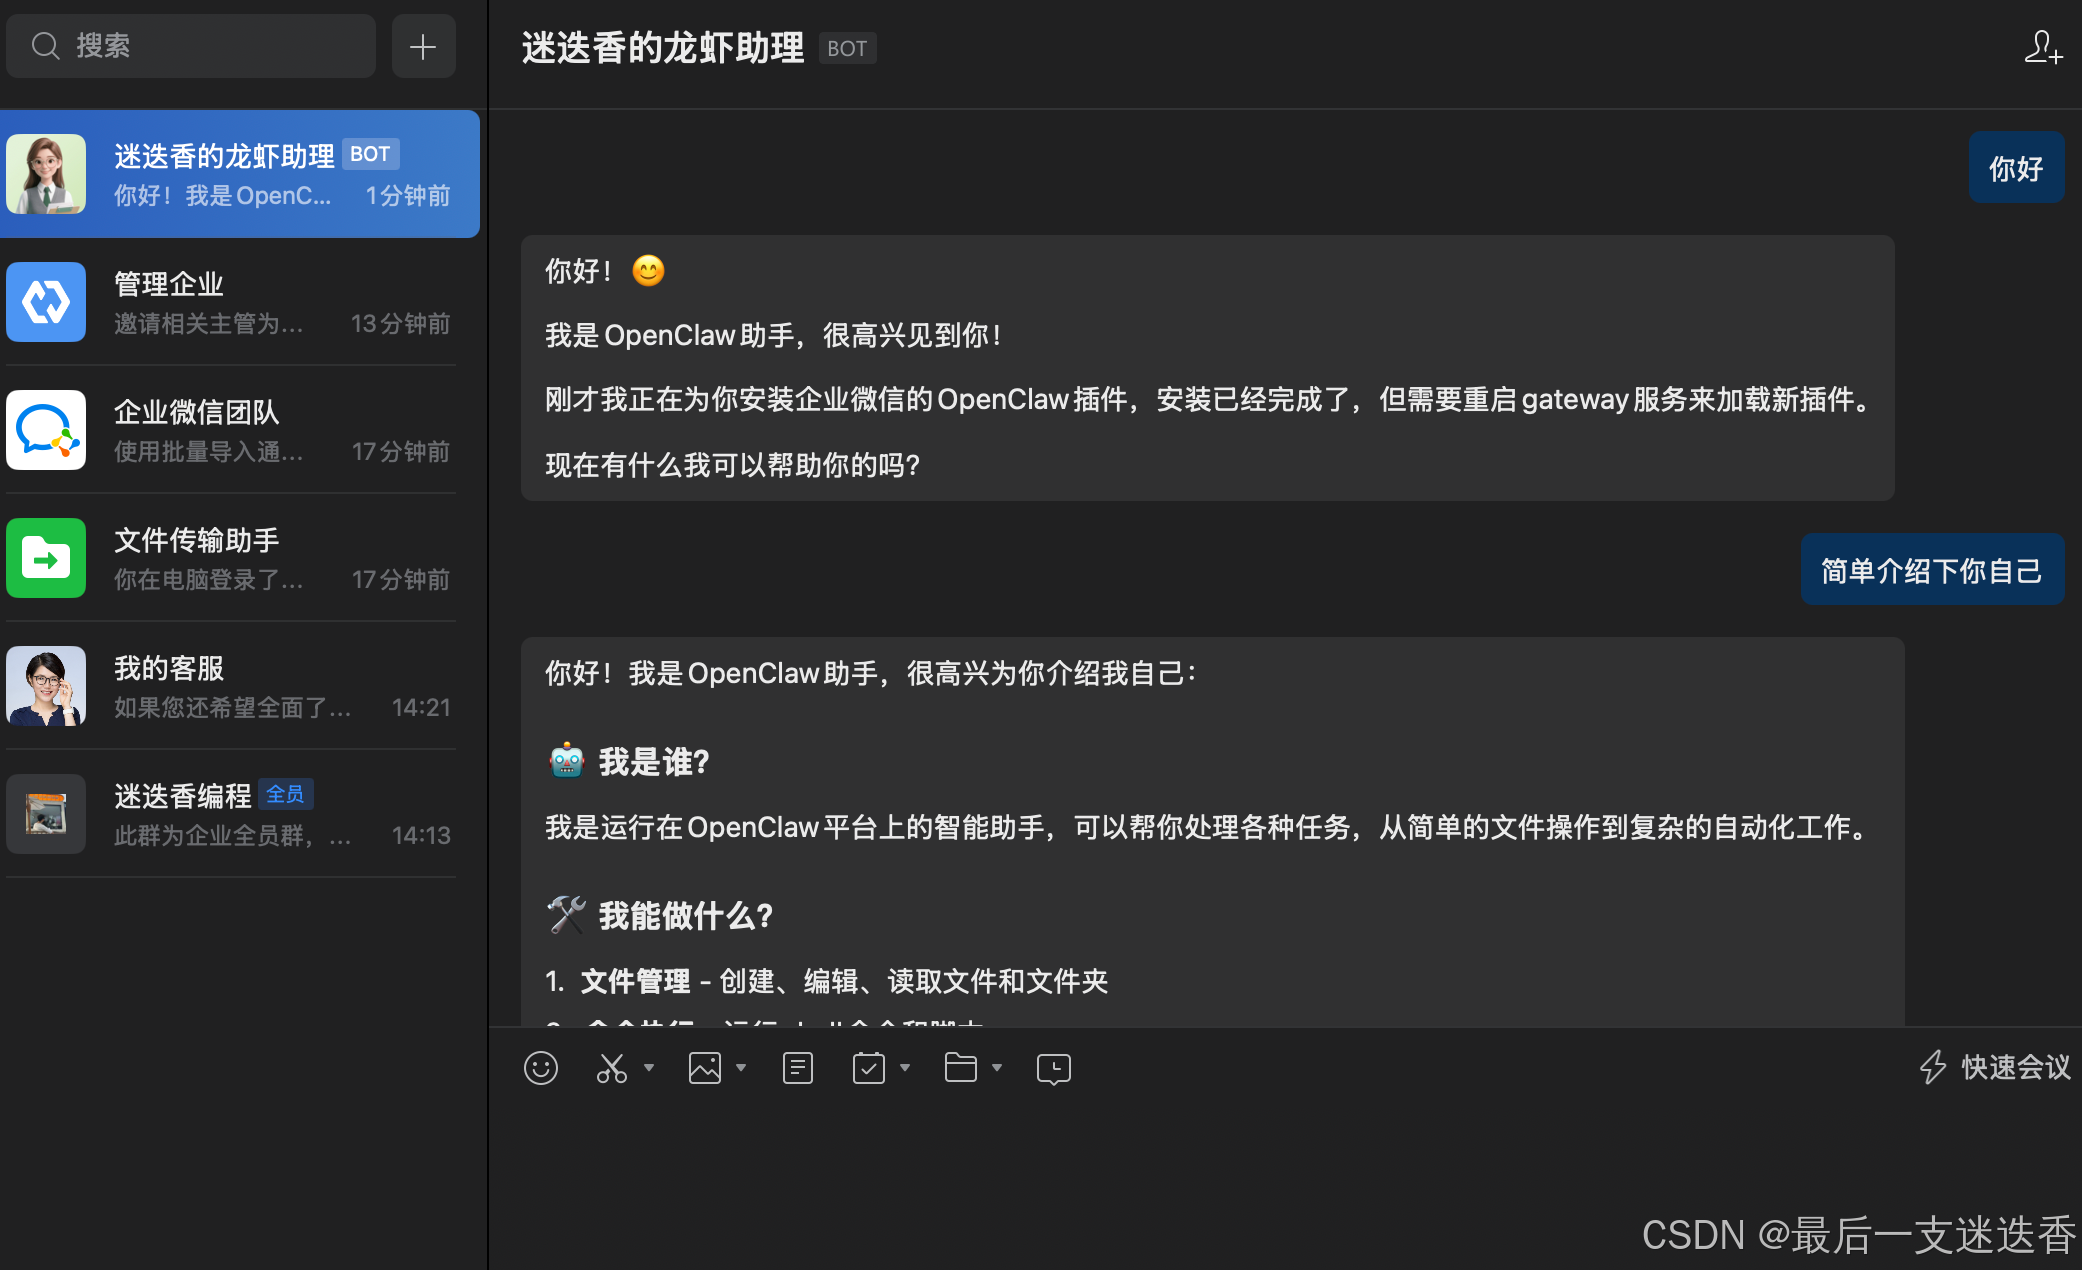Image resolution: width=2082 pixels, height=1270 pixels.
Task: Open the 企业微信团队 conversation
Action: pyautogui.click(x=240, y=430)
